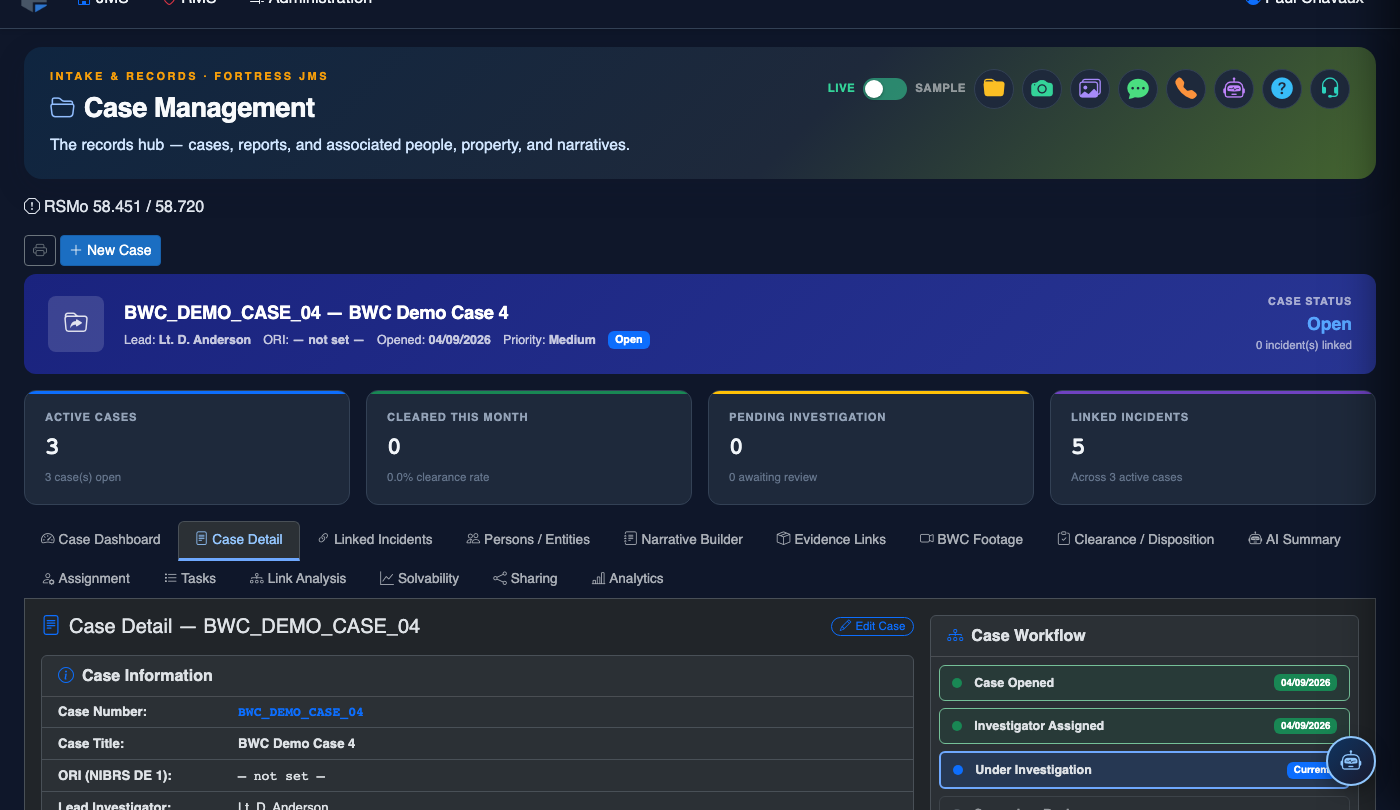
Task: Click the orange phone icon
Action: click(x=1186, y=89)
